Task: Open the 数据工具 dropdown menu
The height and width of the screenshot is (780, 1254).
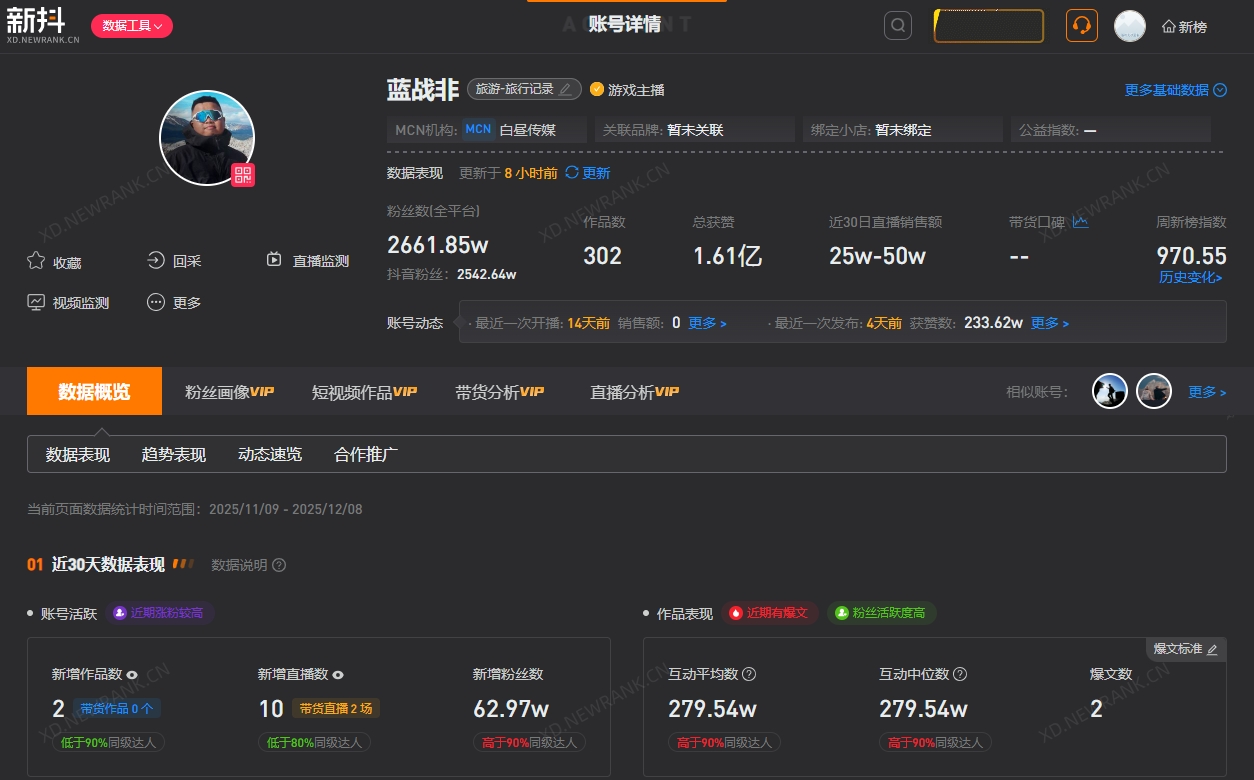Action: 132,26
